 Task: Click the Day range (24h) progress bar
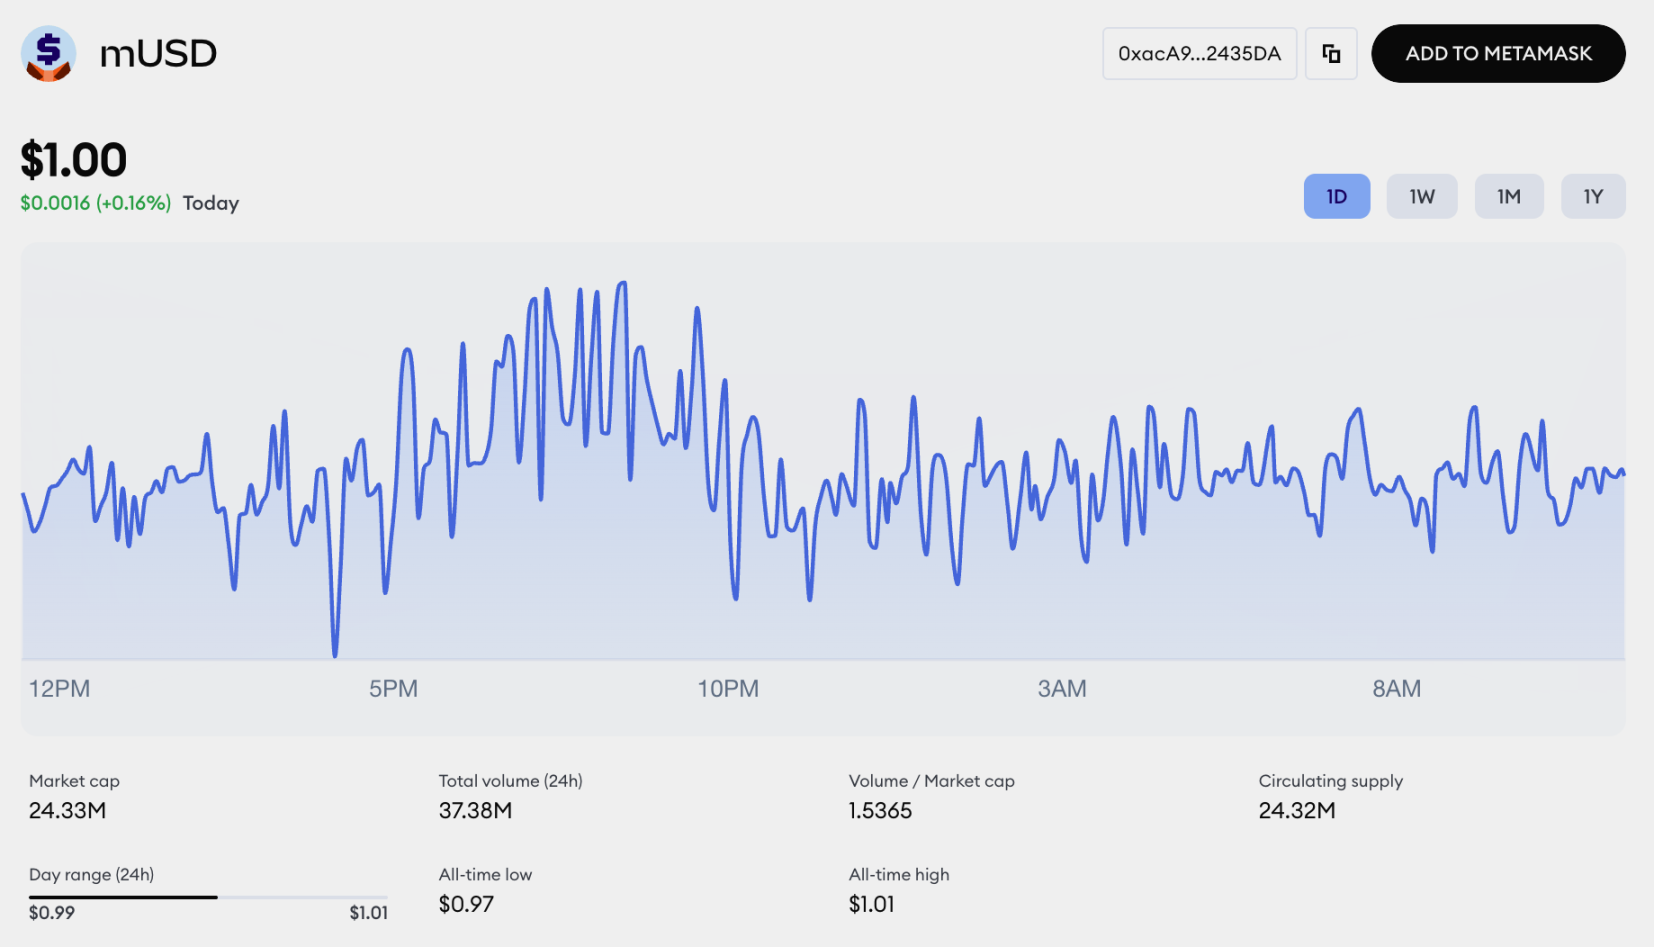pos(208,897)
